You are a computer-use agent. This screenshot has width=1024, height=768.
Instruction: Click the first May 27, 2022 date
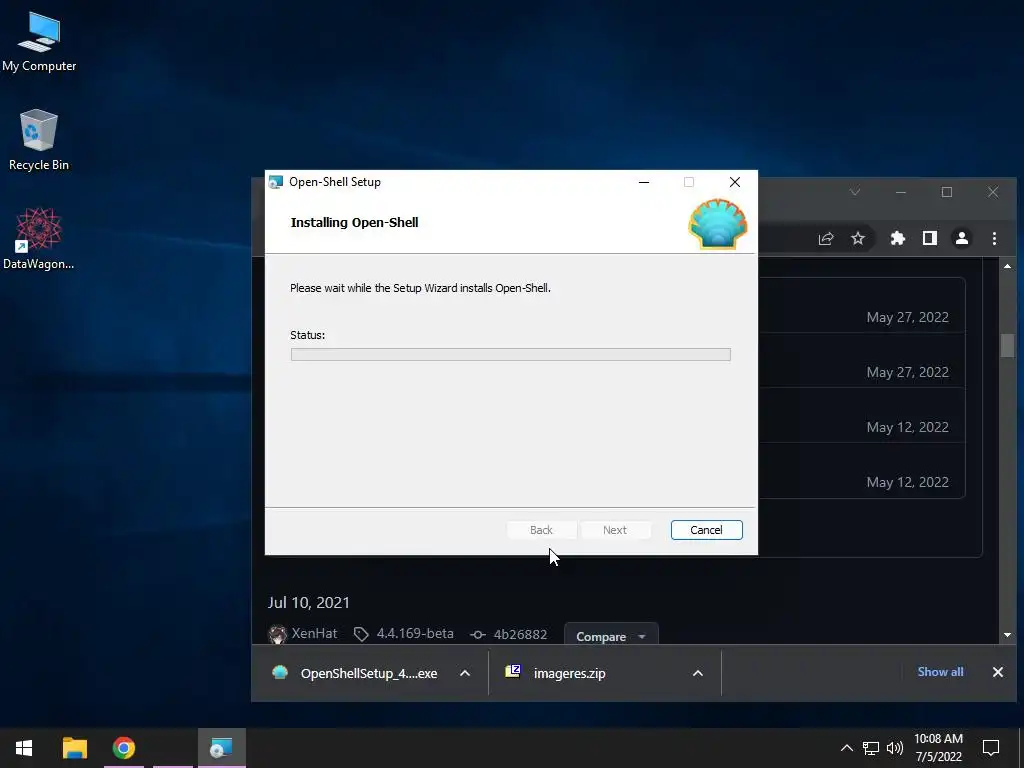point(907,317)
